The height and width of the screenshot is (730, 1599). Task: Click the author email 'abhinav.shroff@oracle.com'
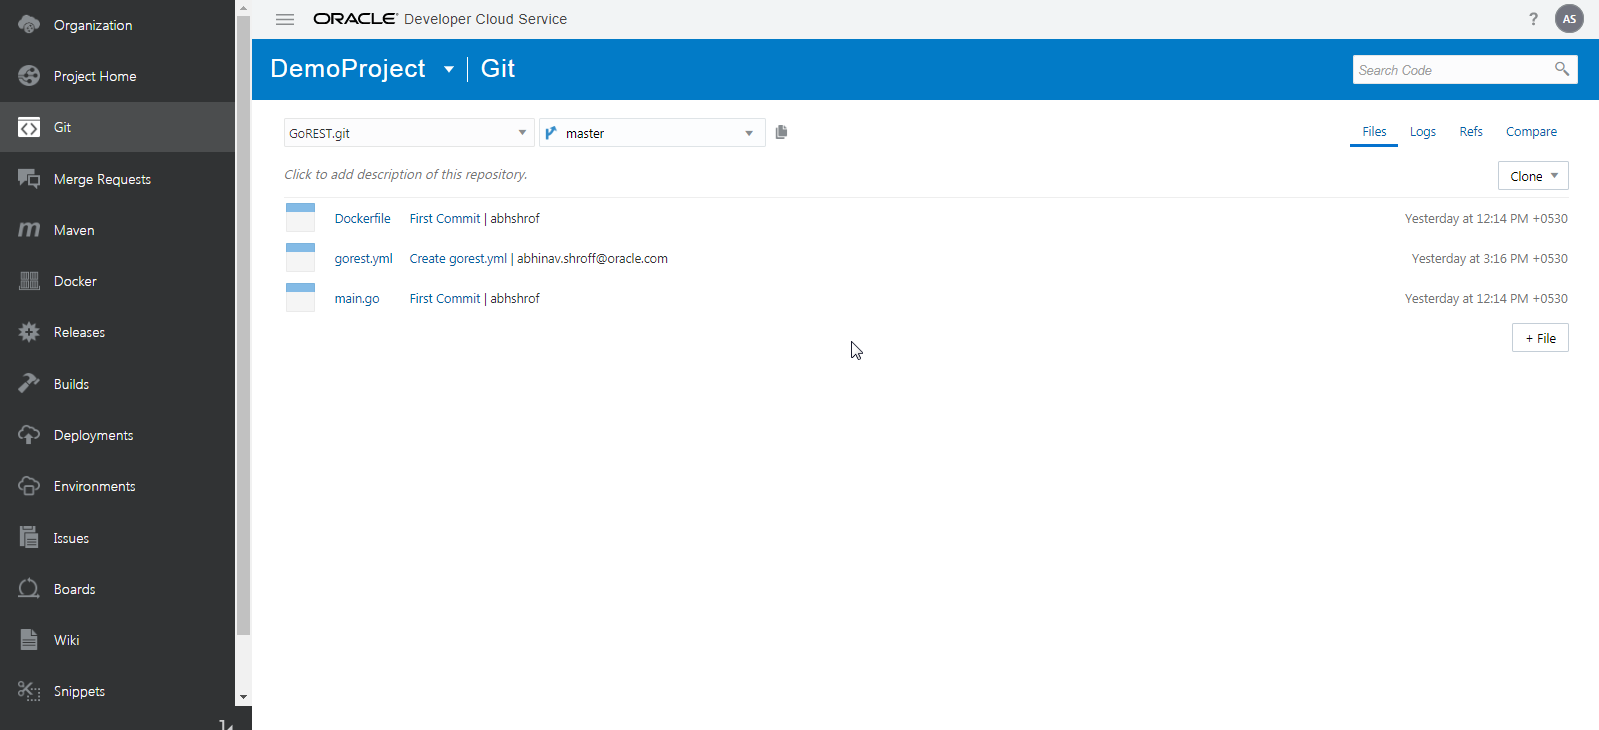tap(592, 258)
